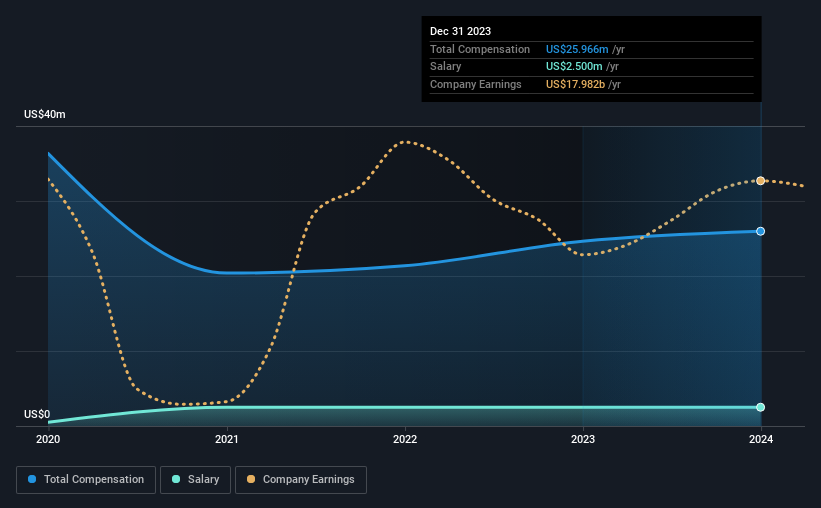Click the Company Earnings row label in tooltip
821x508 pixels.
click(475, 84)
